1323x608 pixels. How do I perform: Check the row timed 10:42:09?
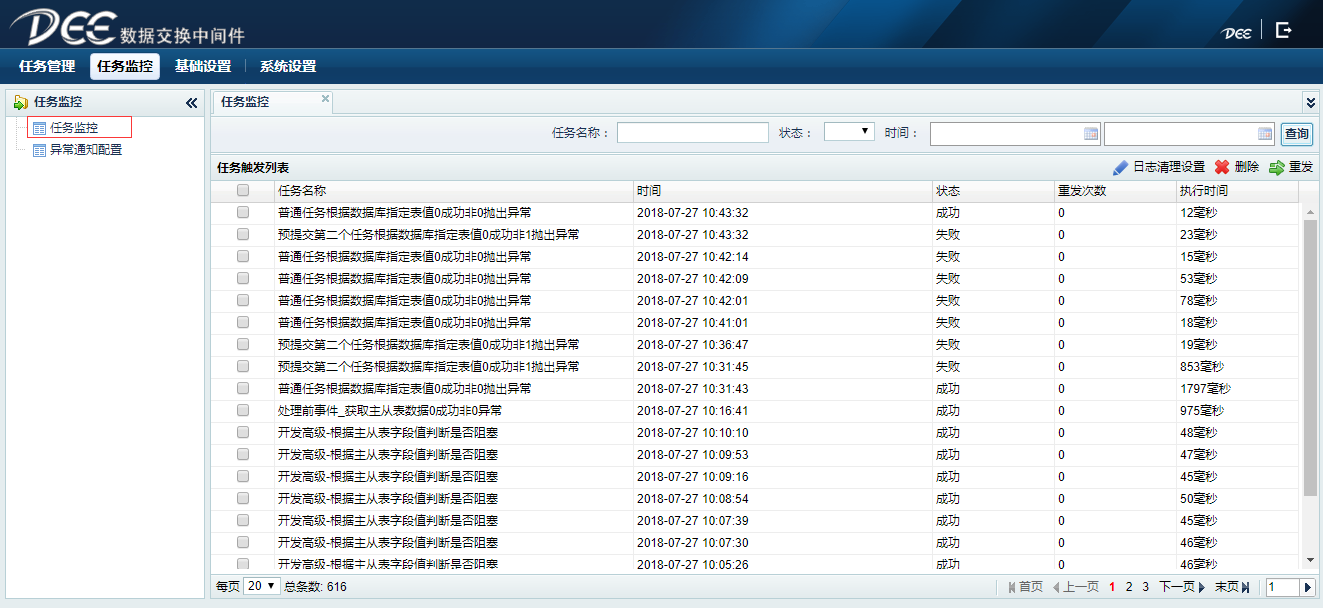coord(243,278)
